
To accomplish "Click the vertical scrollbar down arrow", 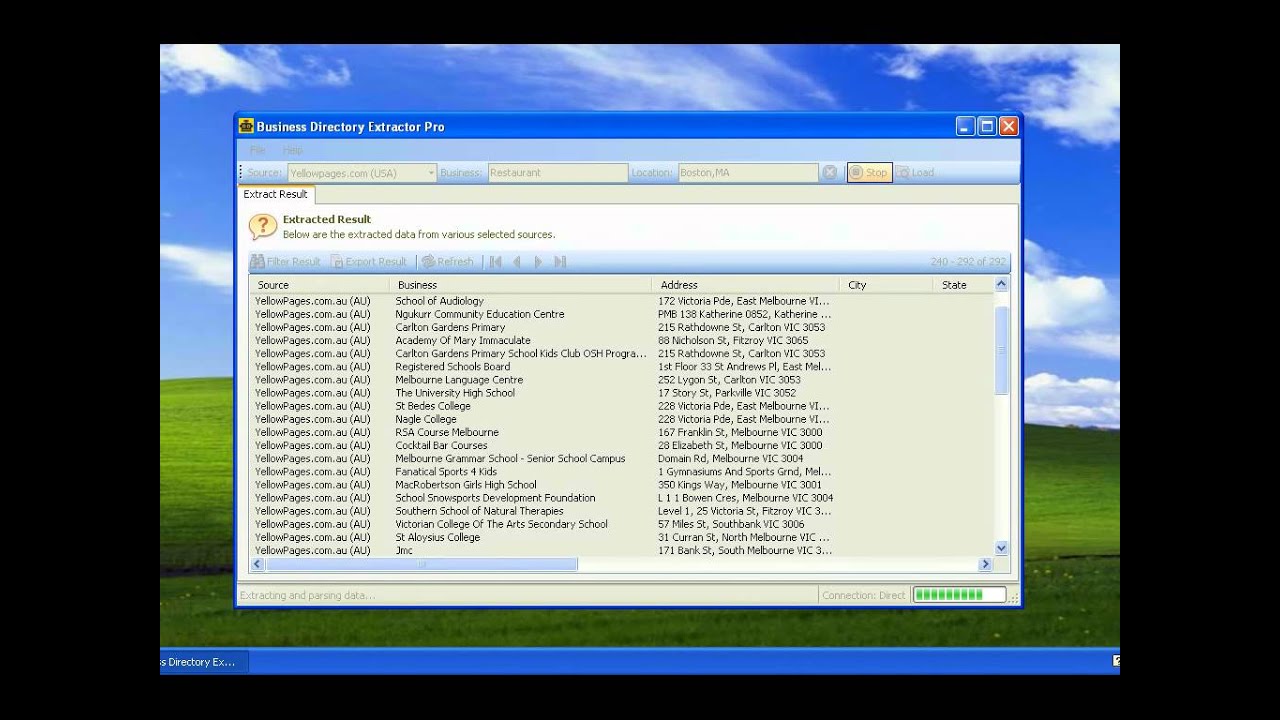I will [x=1002, y=548].
